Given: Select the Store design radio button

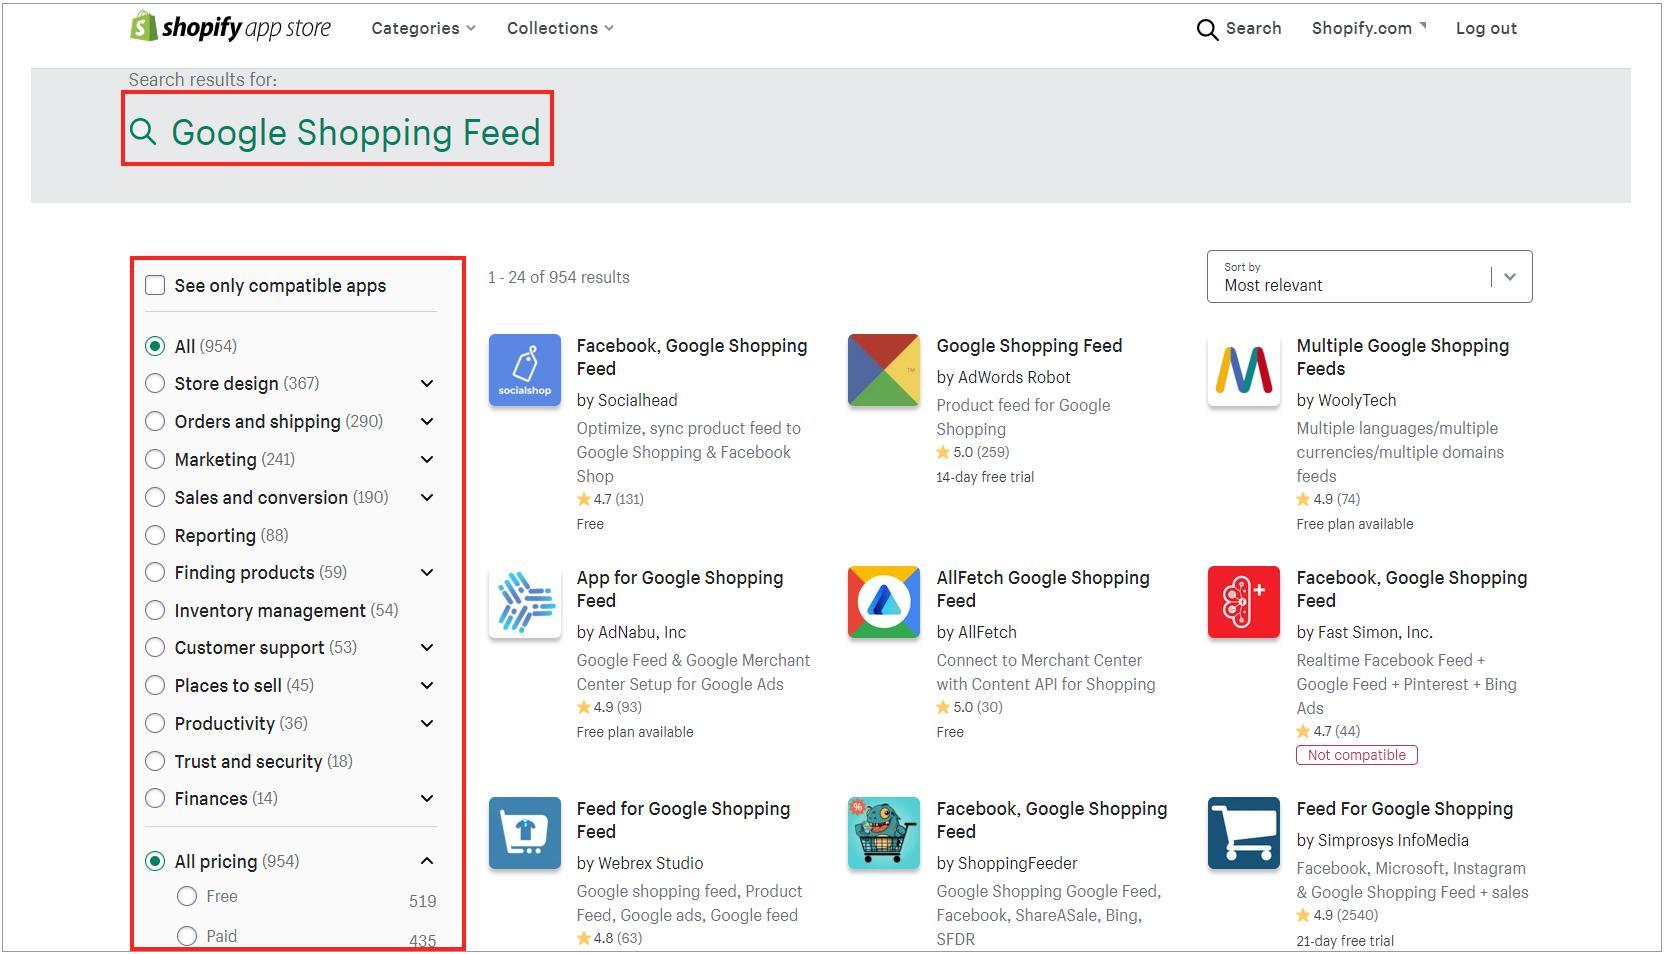Looking at the screenshot, I should tap(155, 383).
